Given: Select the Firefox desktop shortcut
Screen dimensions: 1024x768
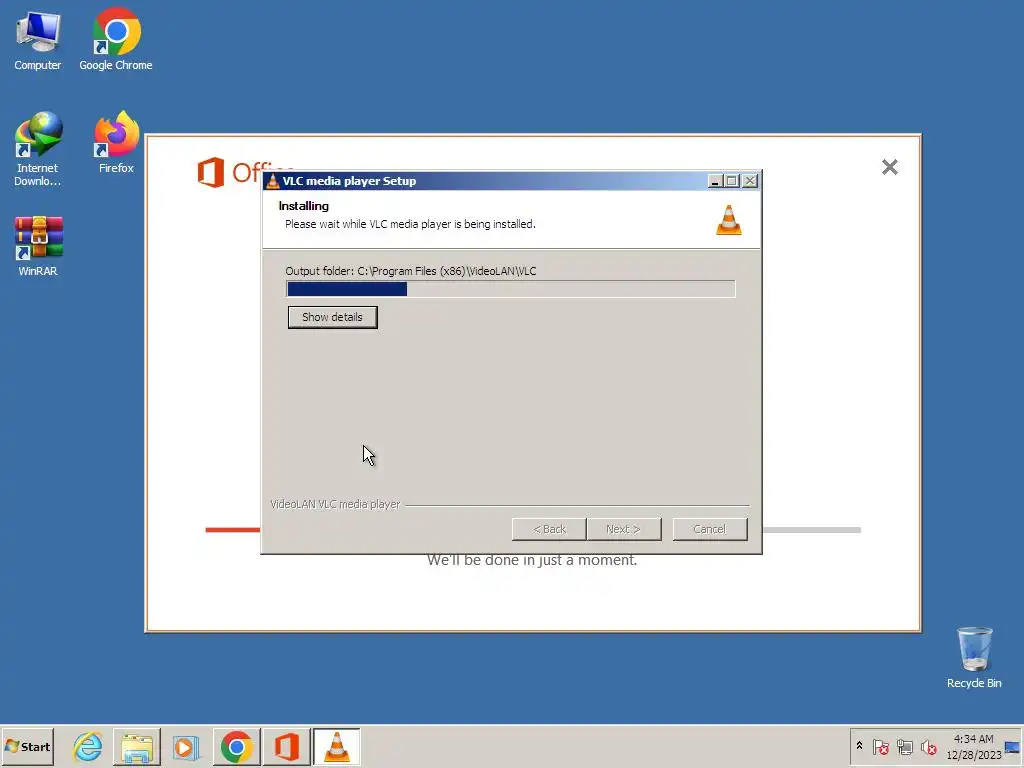Looking at the screenshot, I should click(116, 143).
